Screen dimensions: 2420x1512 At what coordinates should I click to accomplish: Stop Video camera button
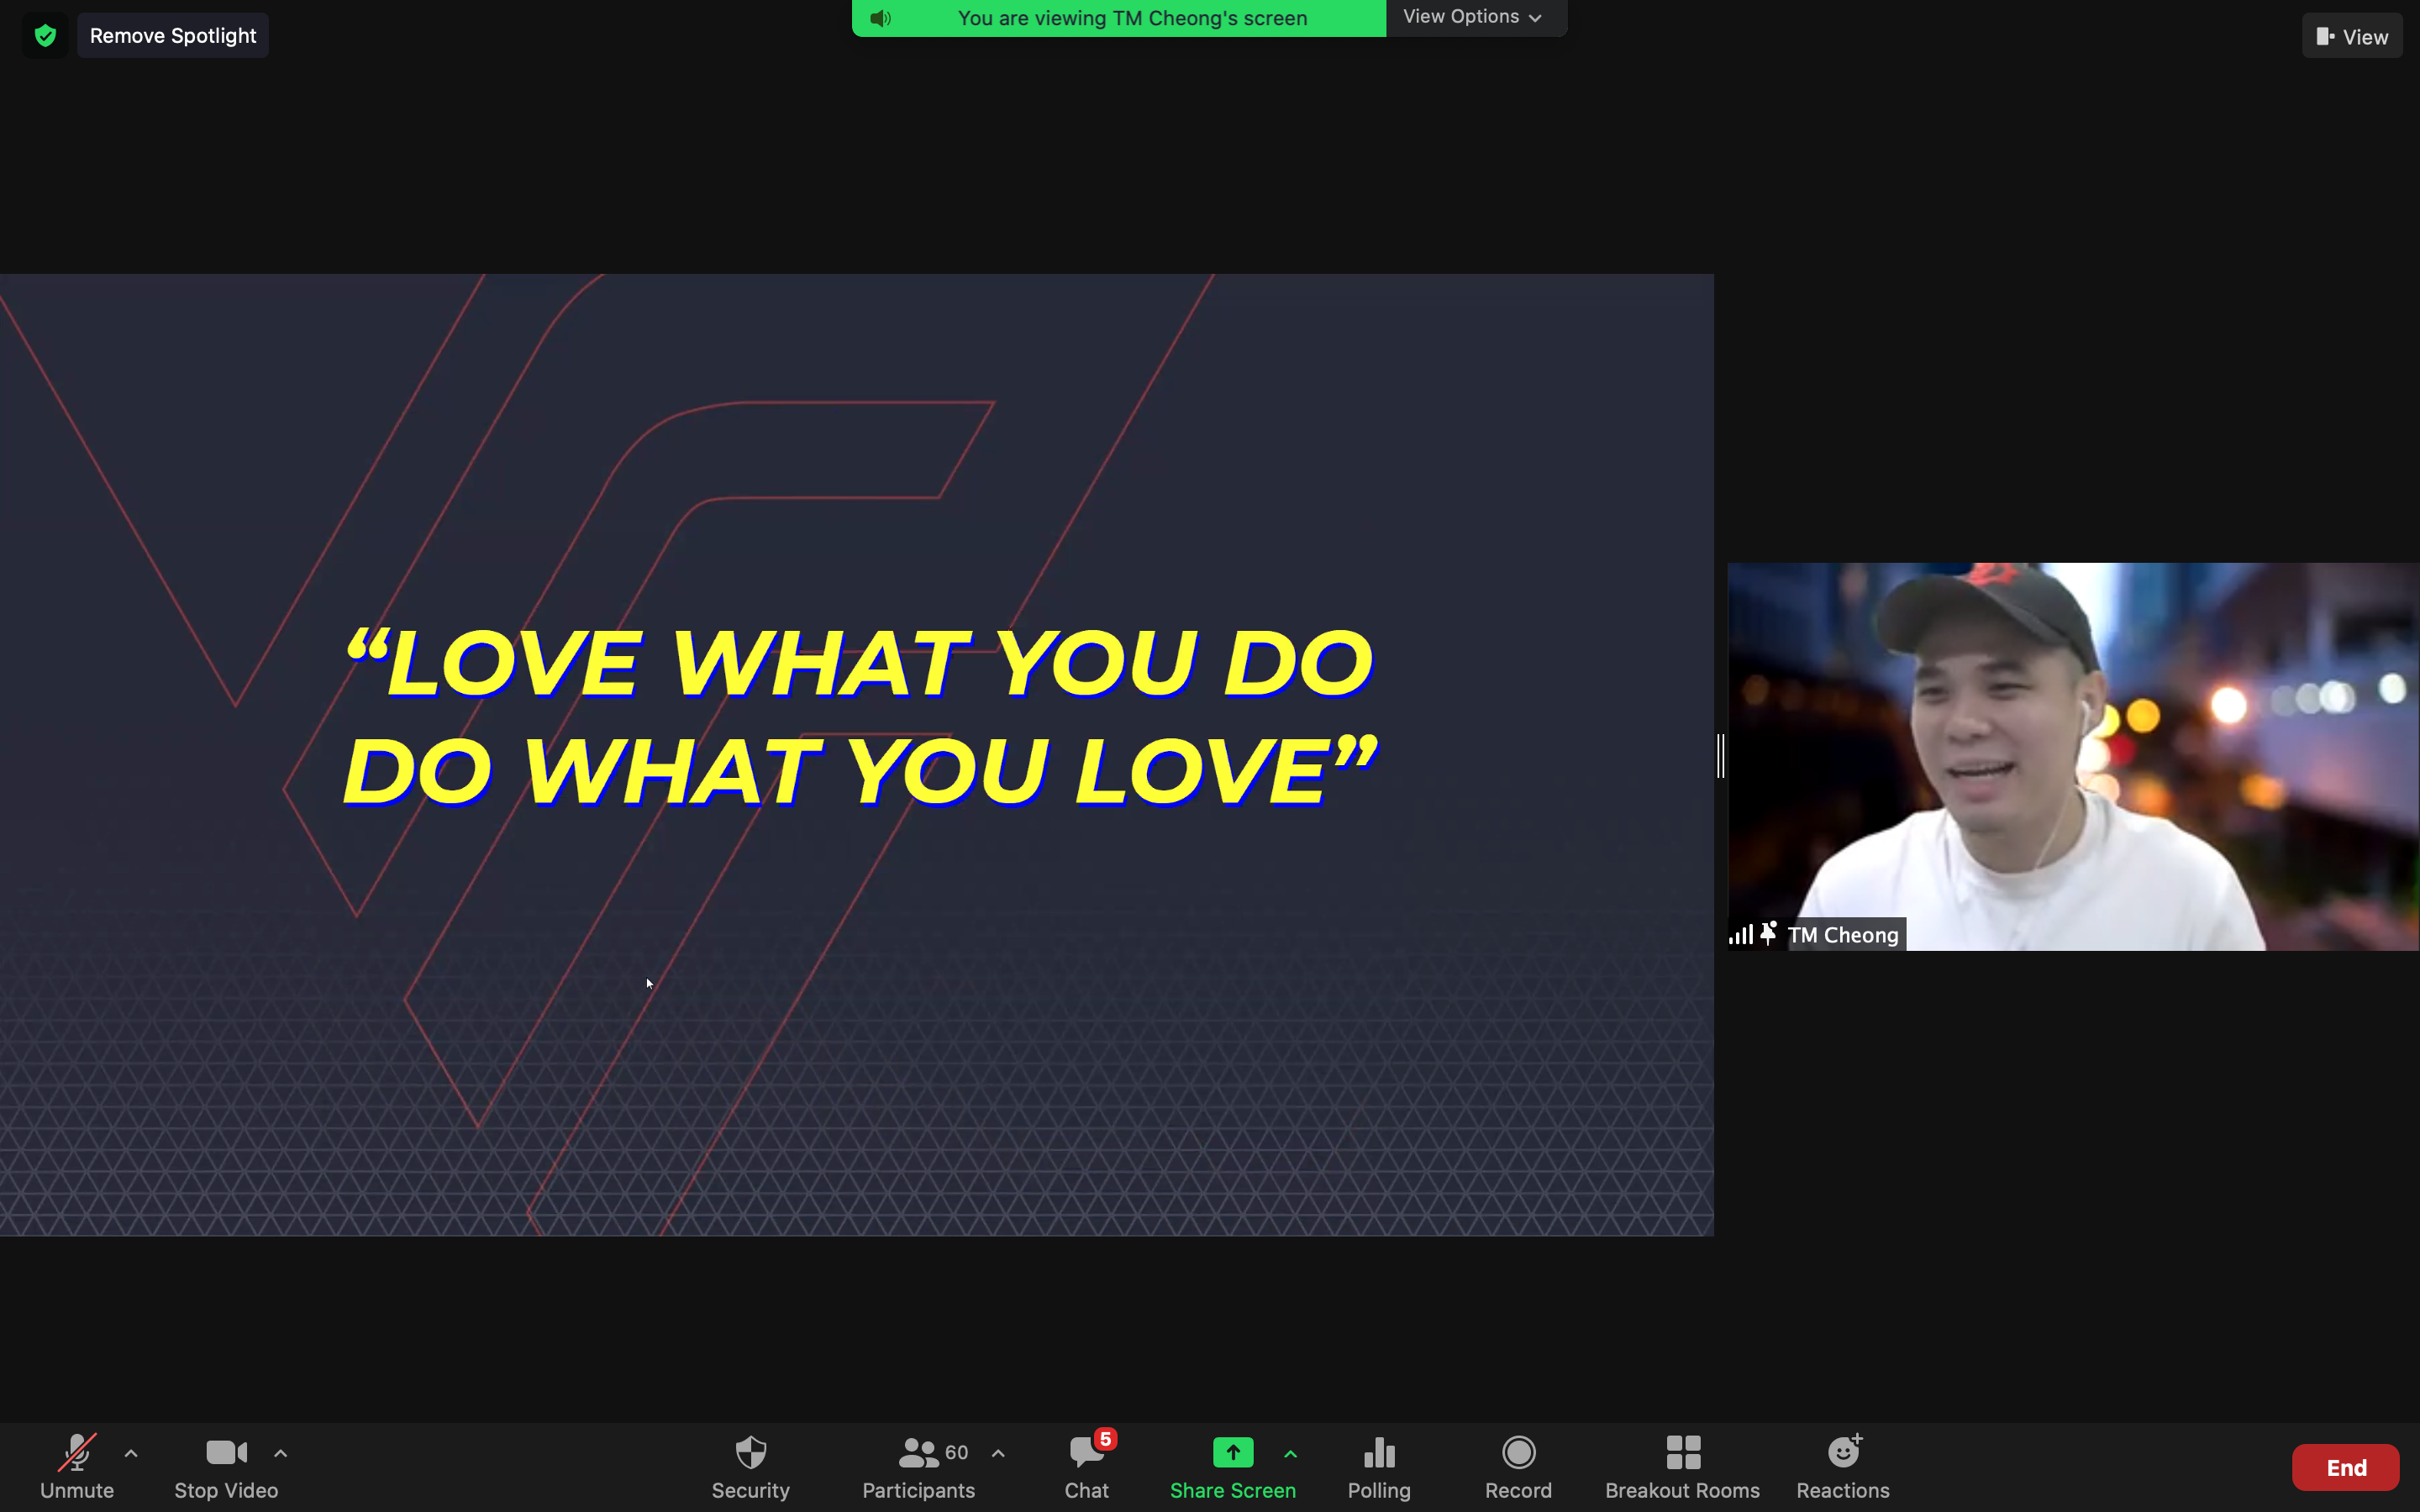(226, 1466)
